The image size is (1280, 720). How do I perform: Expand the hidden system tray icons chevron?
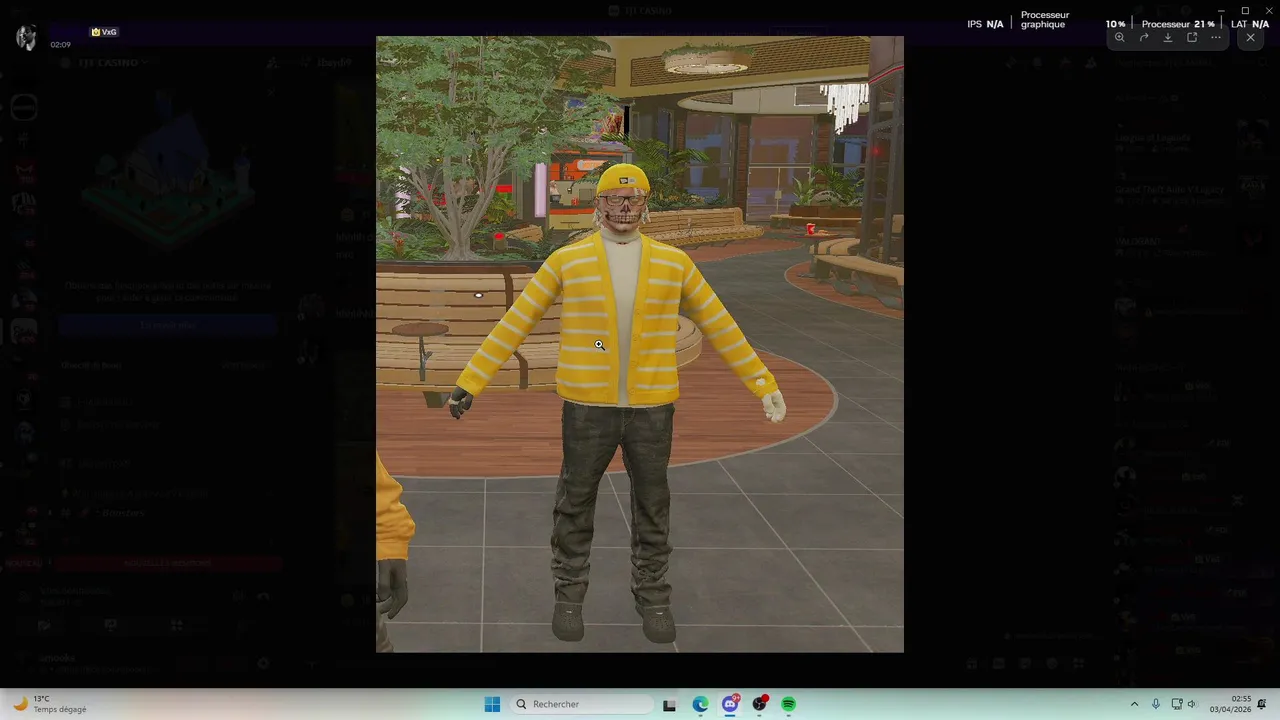1134,704
